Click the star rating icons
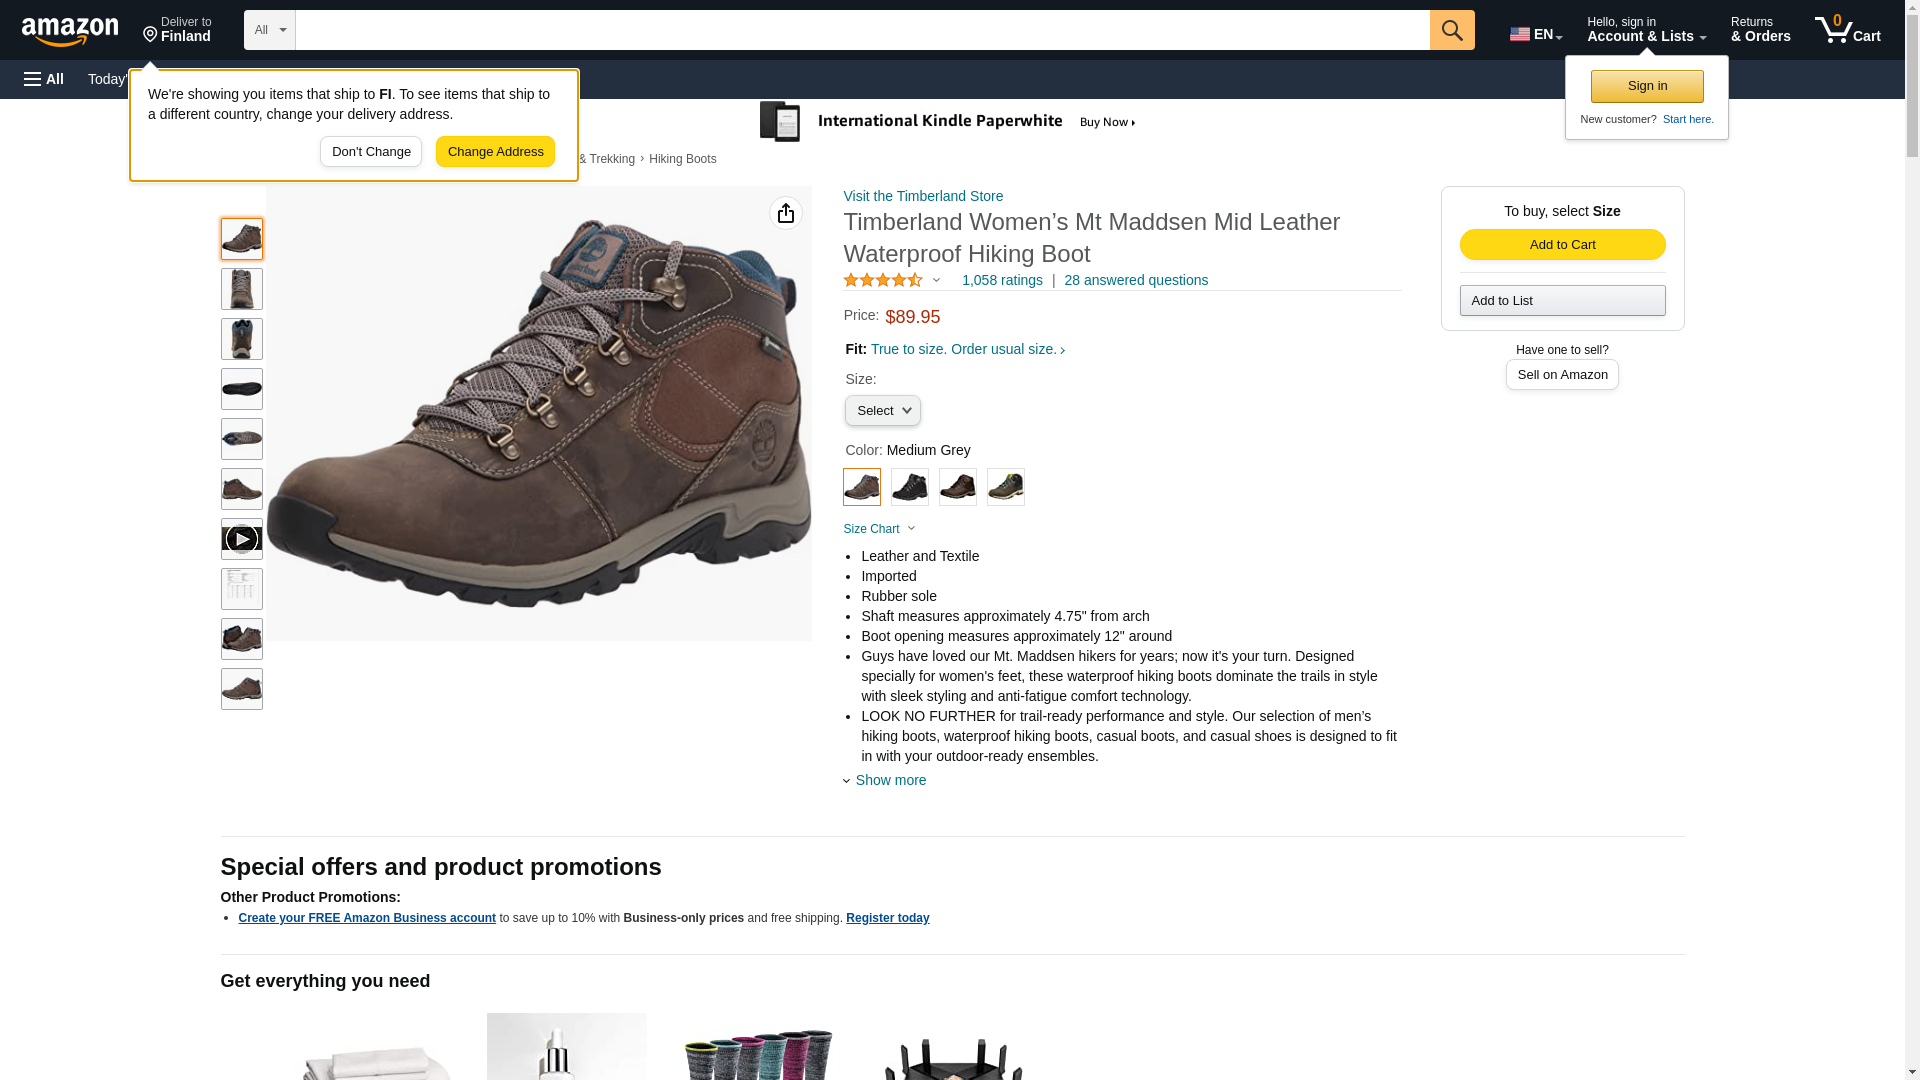Image resolution: width=1920 pixels, height=1080 pixels. (x=882, y=281)
